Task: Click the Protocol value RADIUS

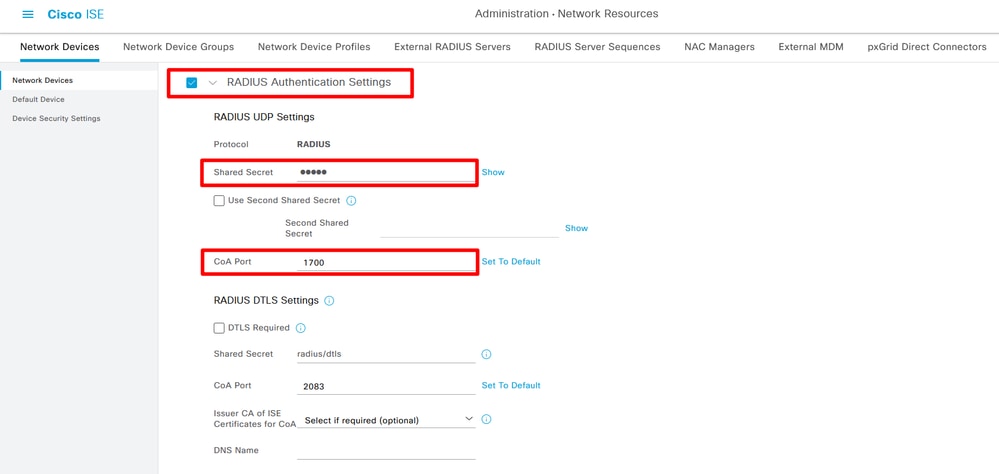Action: click(x=314, y=145)
